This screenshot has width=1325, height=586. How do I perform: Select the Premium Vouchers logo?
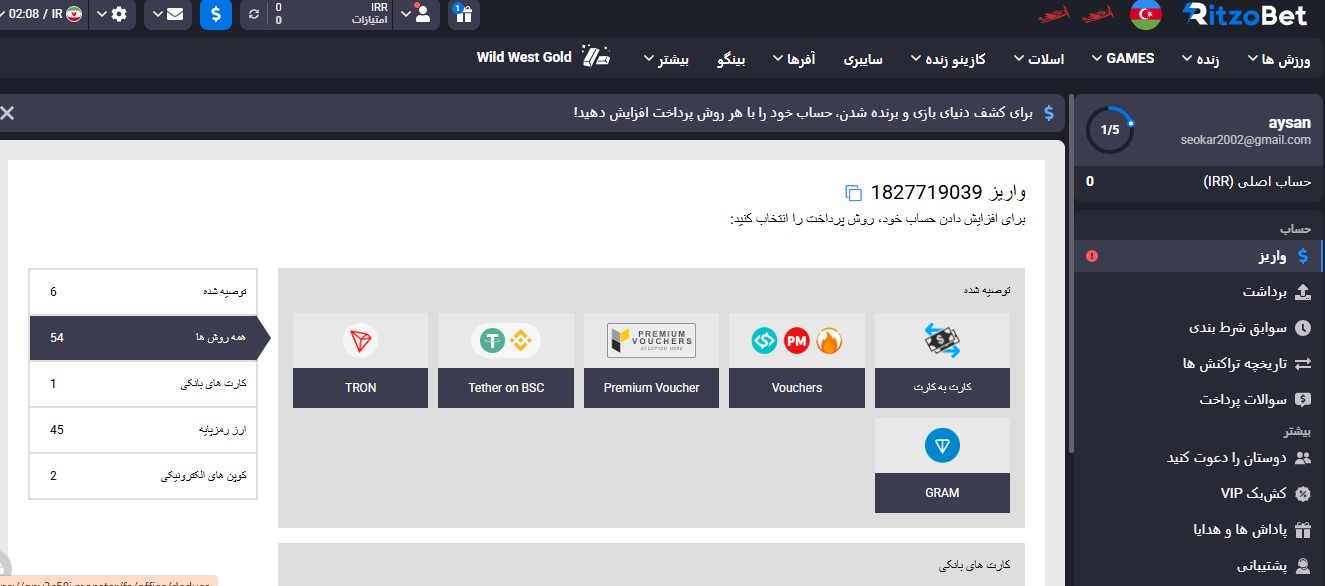coord(651,341)
